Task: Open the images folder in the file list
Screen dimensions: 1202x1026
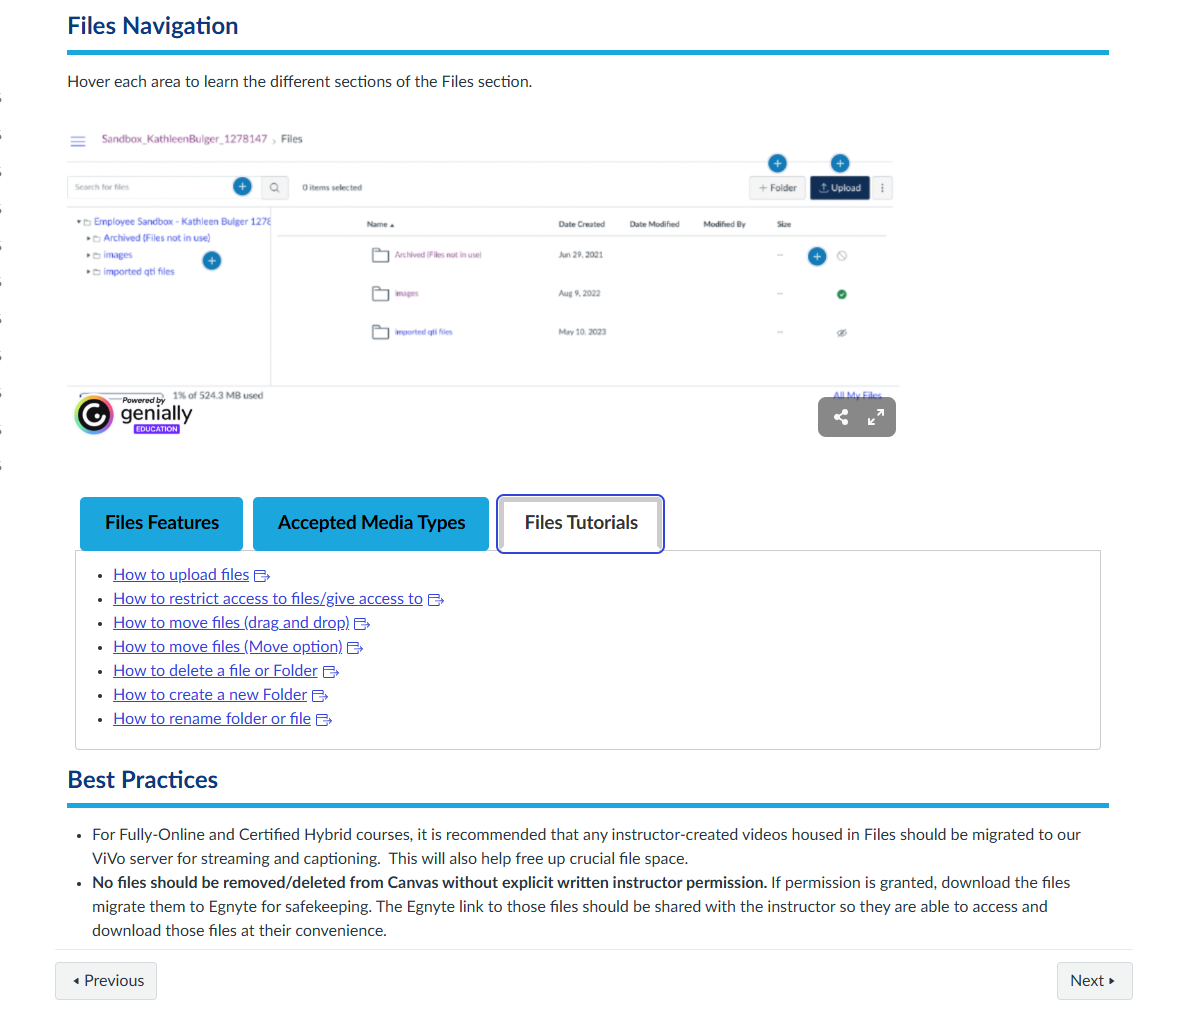Action: pyautogui.click(x=406, y=294)
